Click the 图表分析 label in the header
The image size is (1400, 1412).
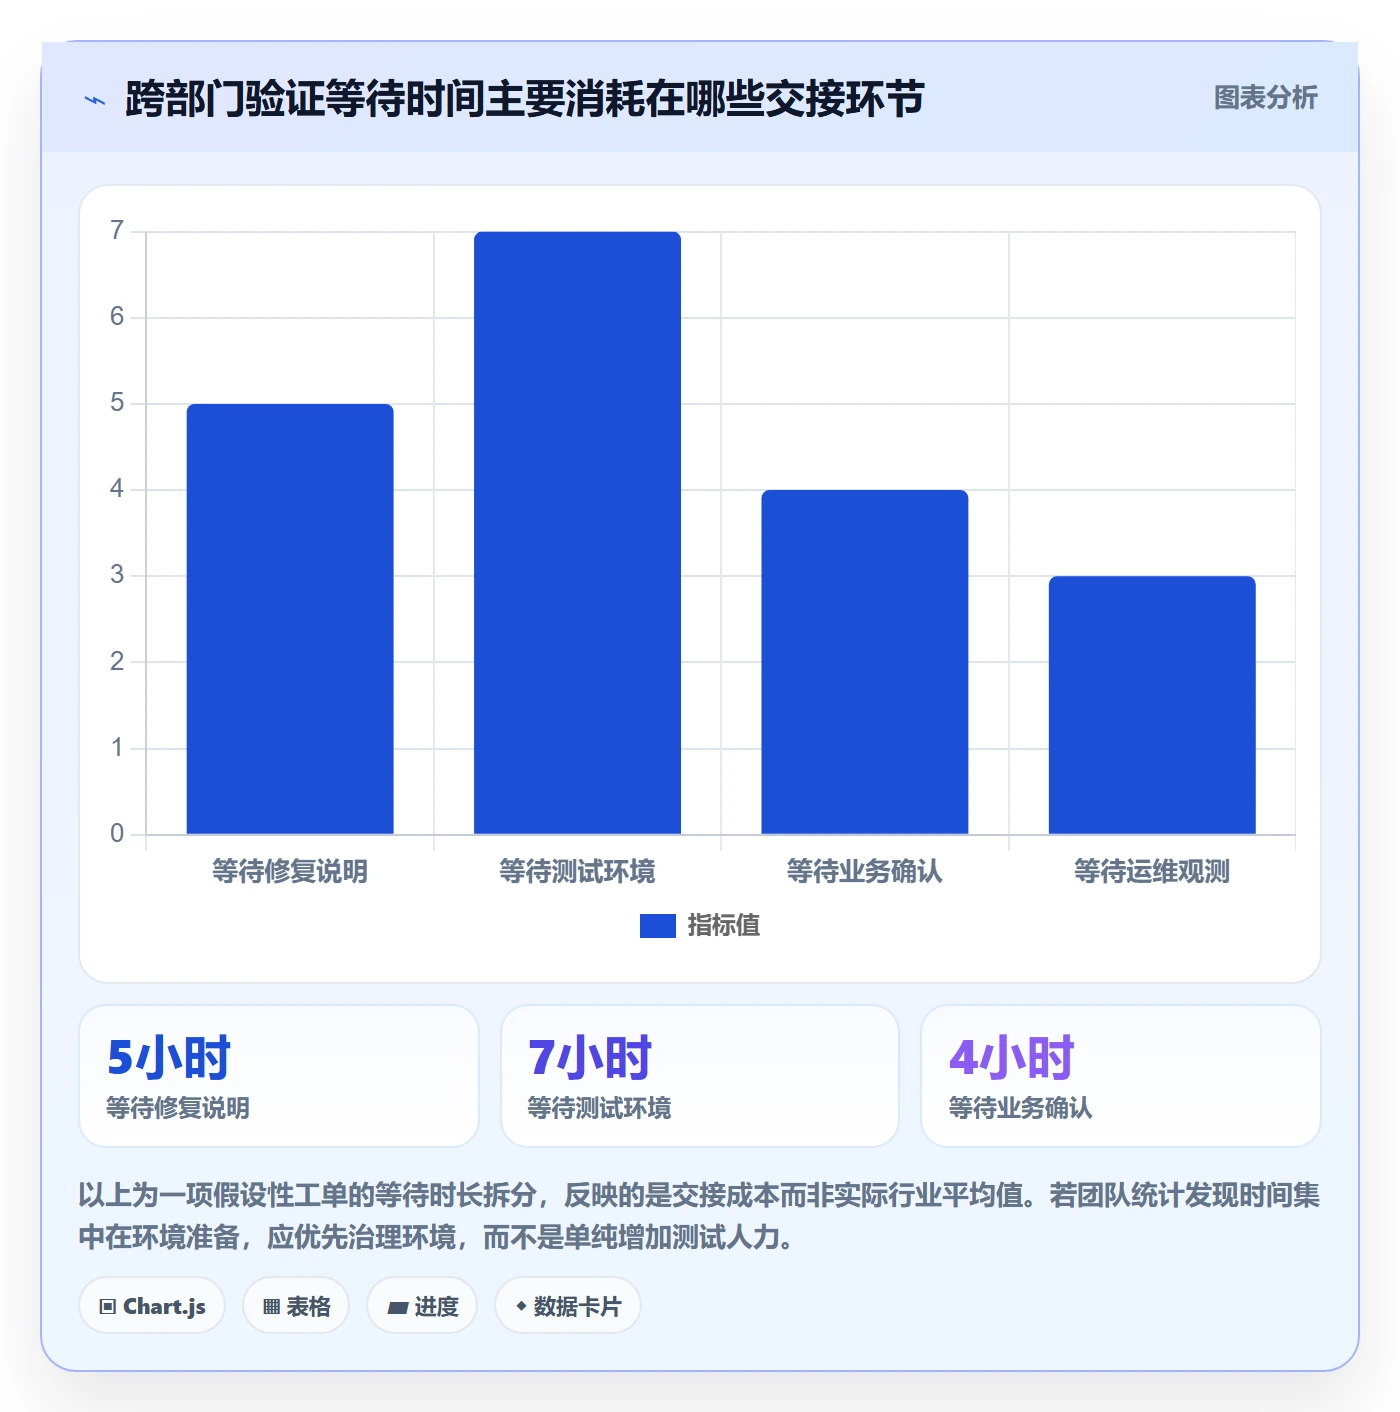(1265, 98)
